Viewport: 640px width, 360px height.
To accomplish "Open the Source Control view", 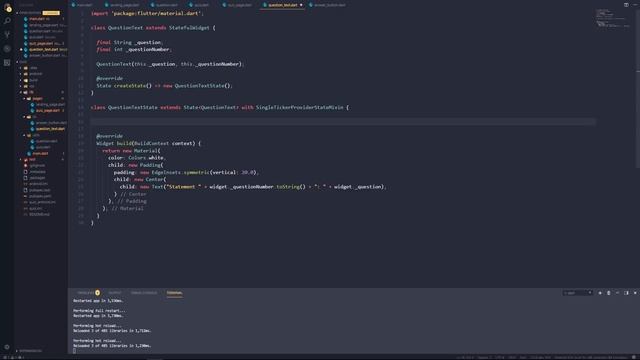I will coord(7,35).
